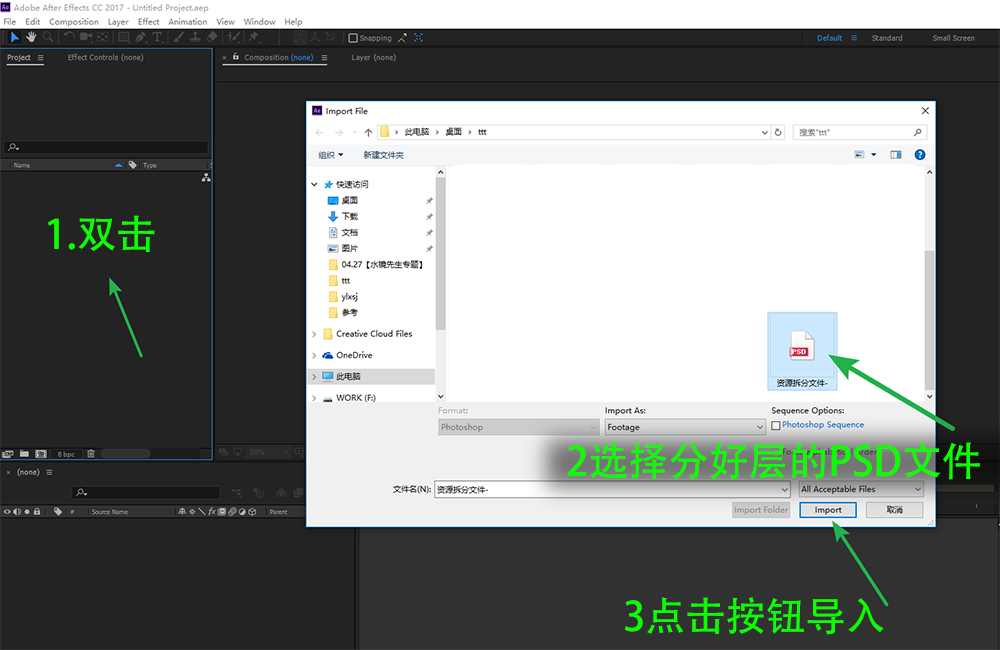The height and width of the screenshot is (650, 1000).
Task: Switch to the Small Screen workspace
Action: (953, 38)
